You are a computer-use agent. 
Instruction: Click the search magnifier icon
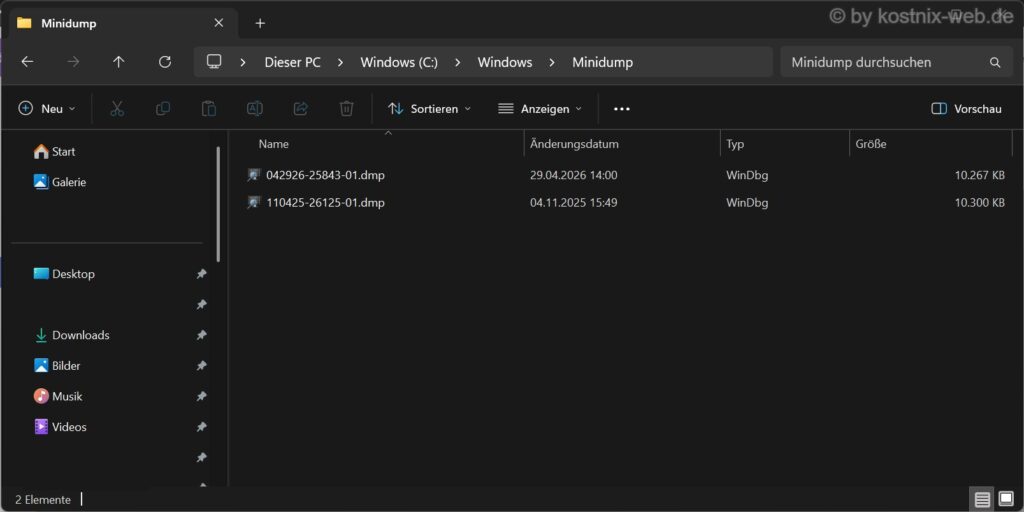pyautogui.click(x=995, y=63)
